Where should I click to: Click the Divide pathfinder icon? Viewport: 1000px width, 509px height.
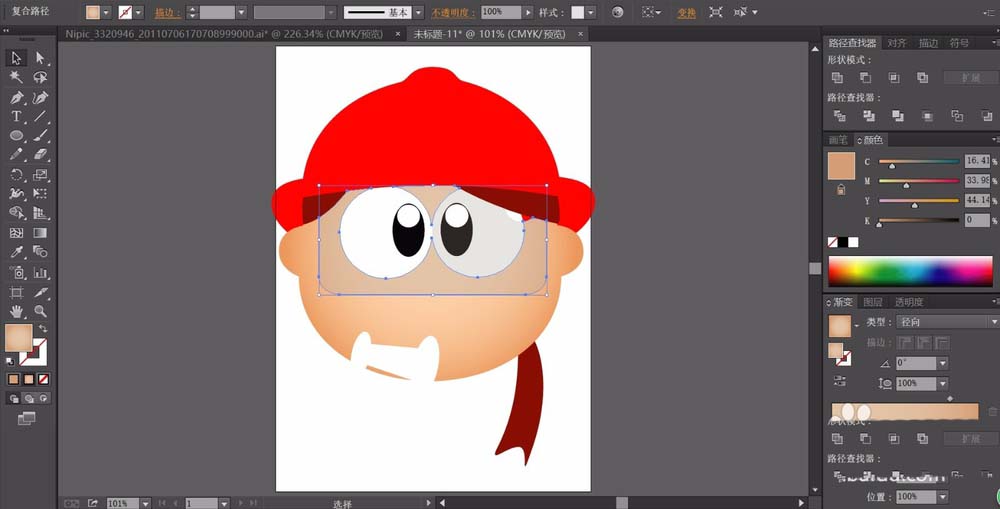coord(837,116)
